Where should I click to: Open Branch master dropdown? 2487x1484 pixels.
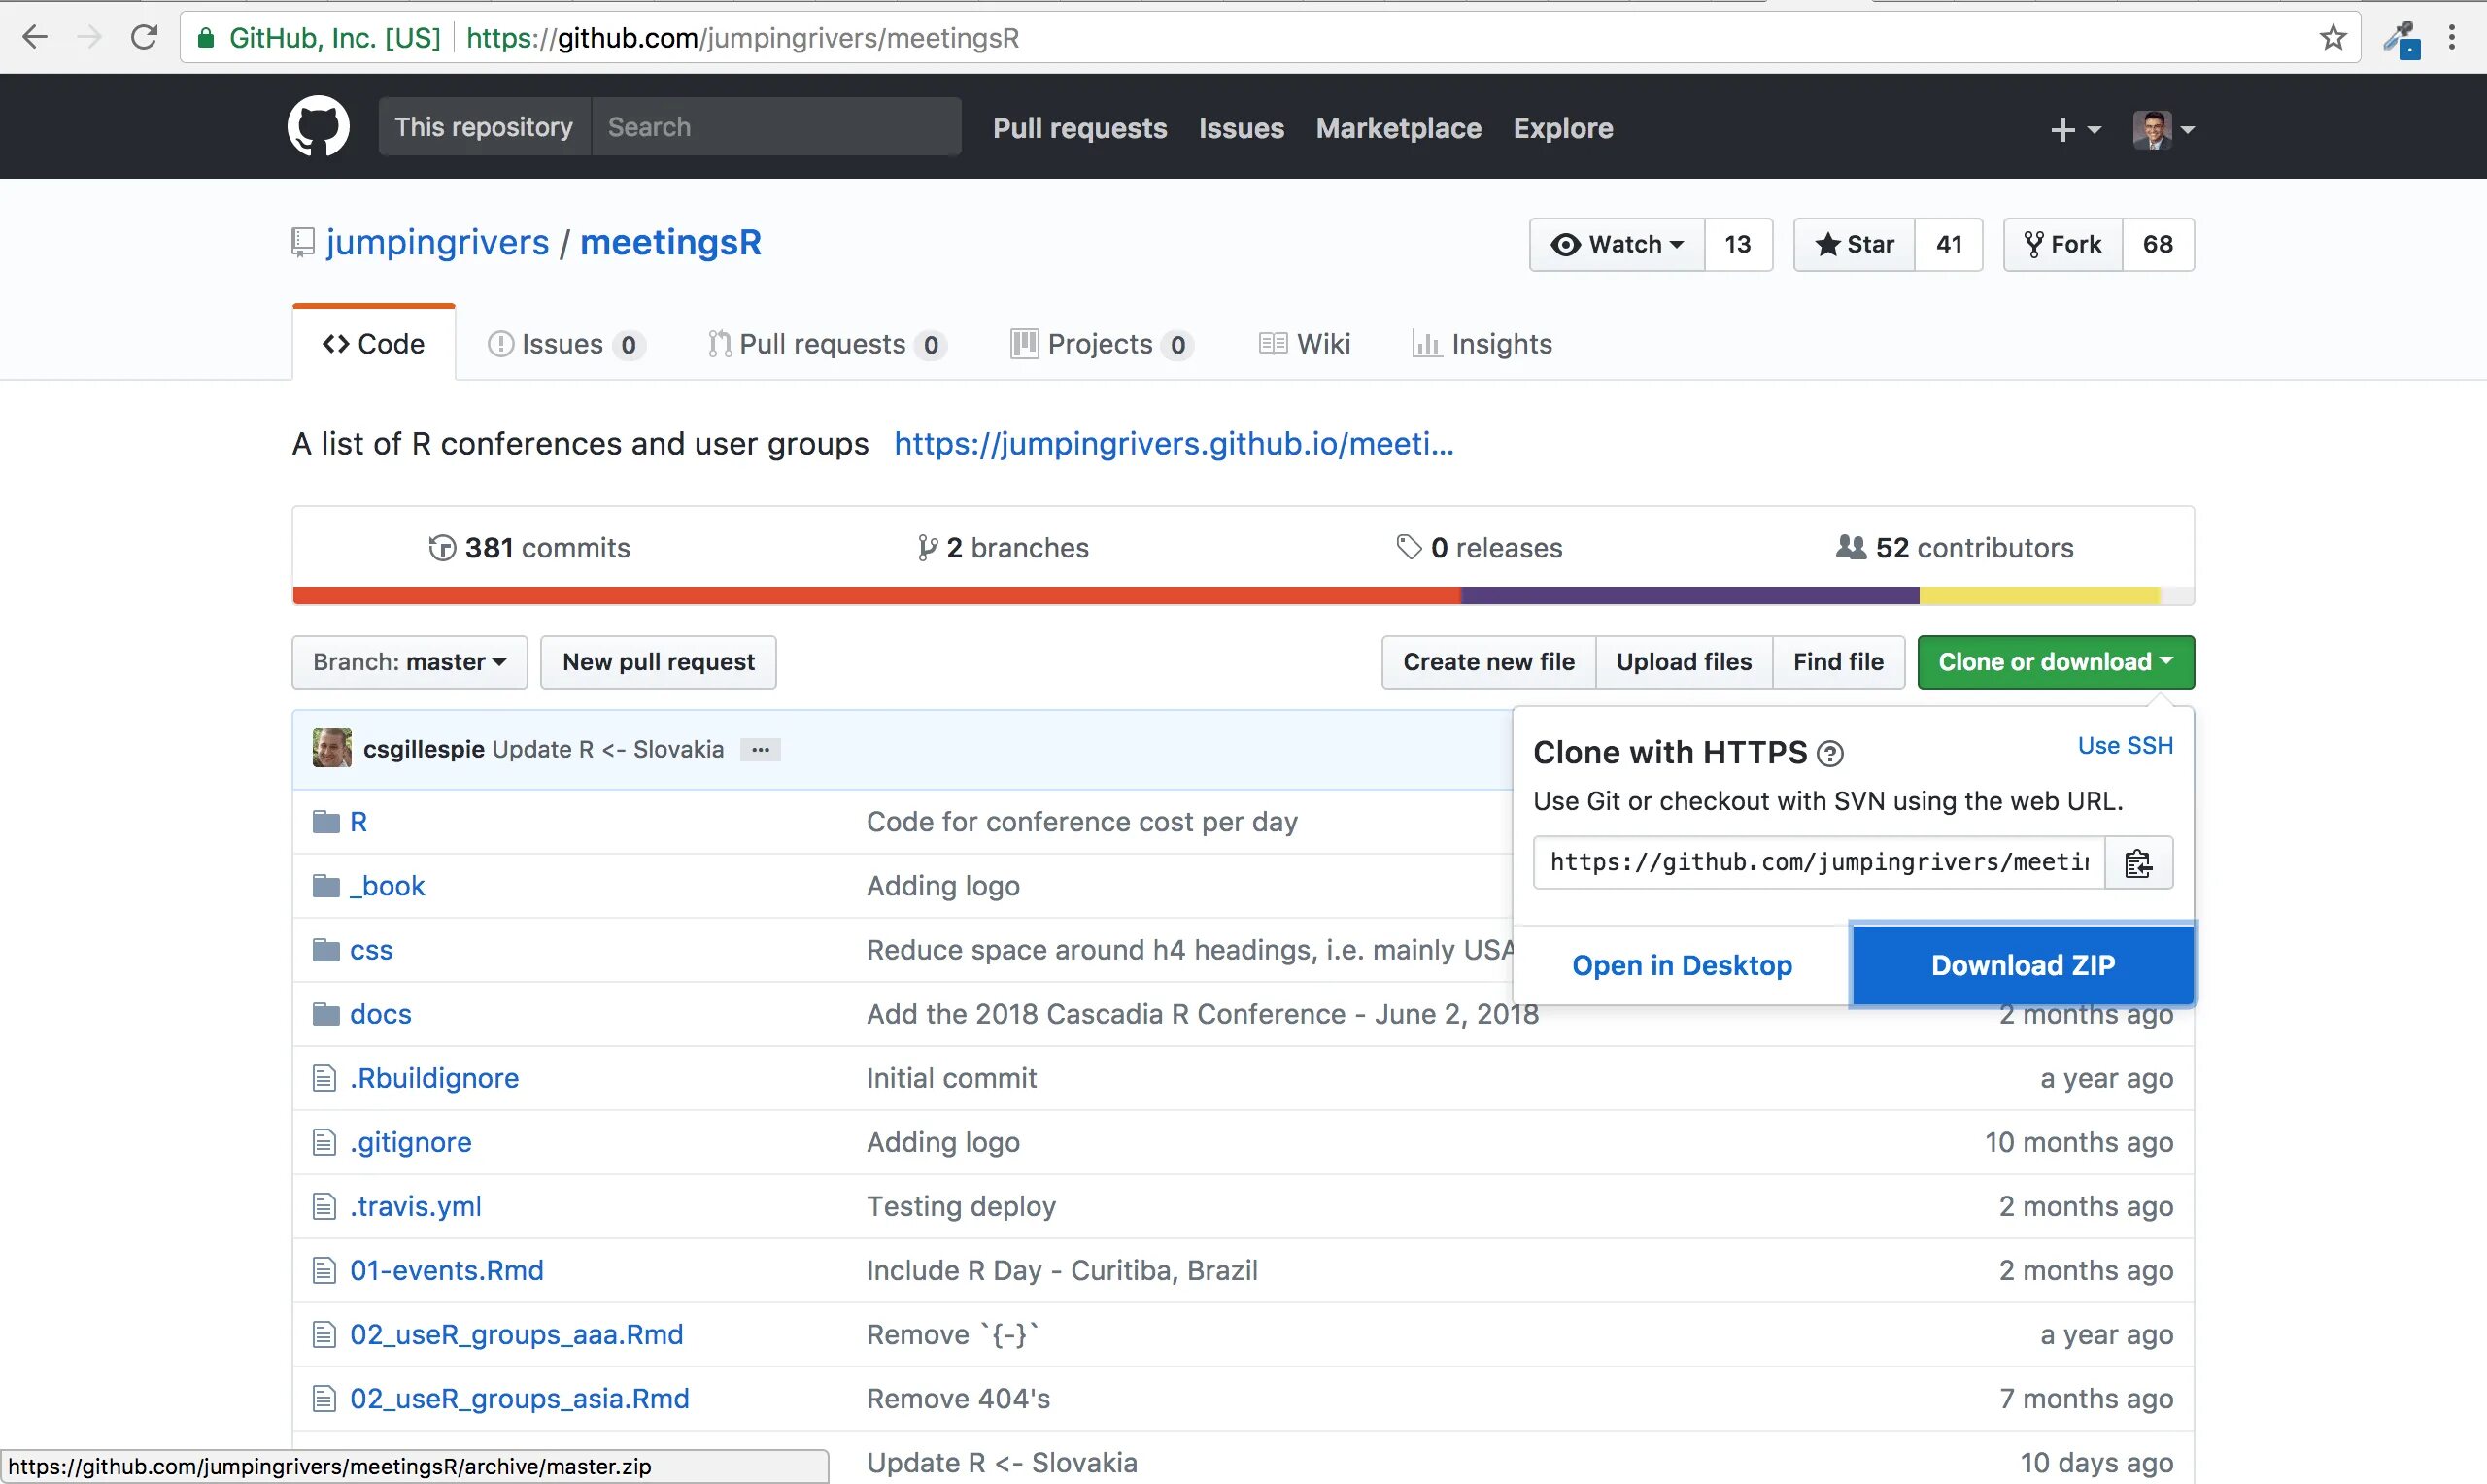tap(409, 662)
